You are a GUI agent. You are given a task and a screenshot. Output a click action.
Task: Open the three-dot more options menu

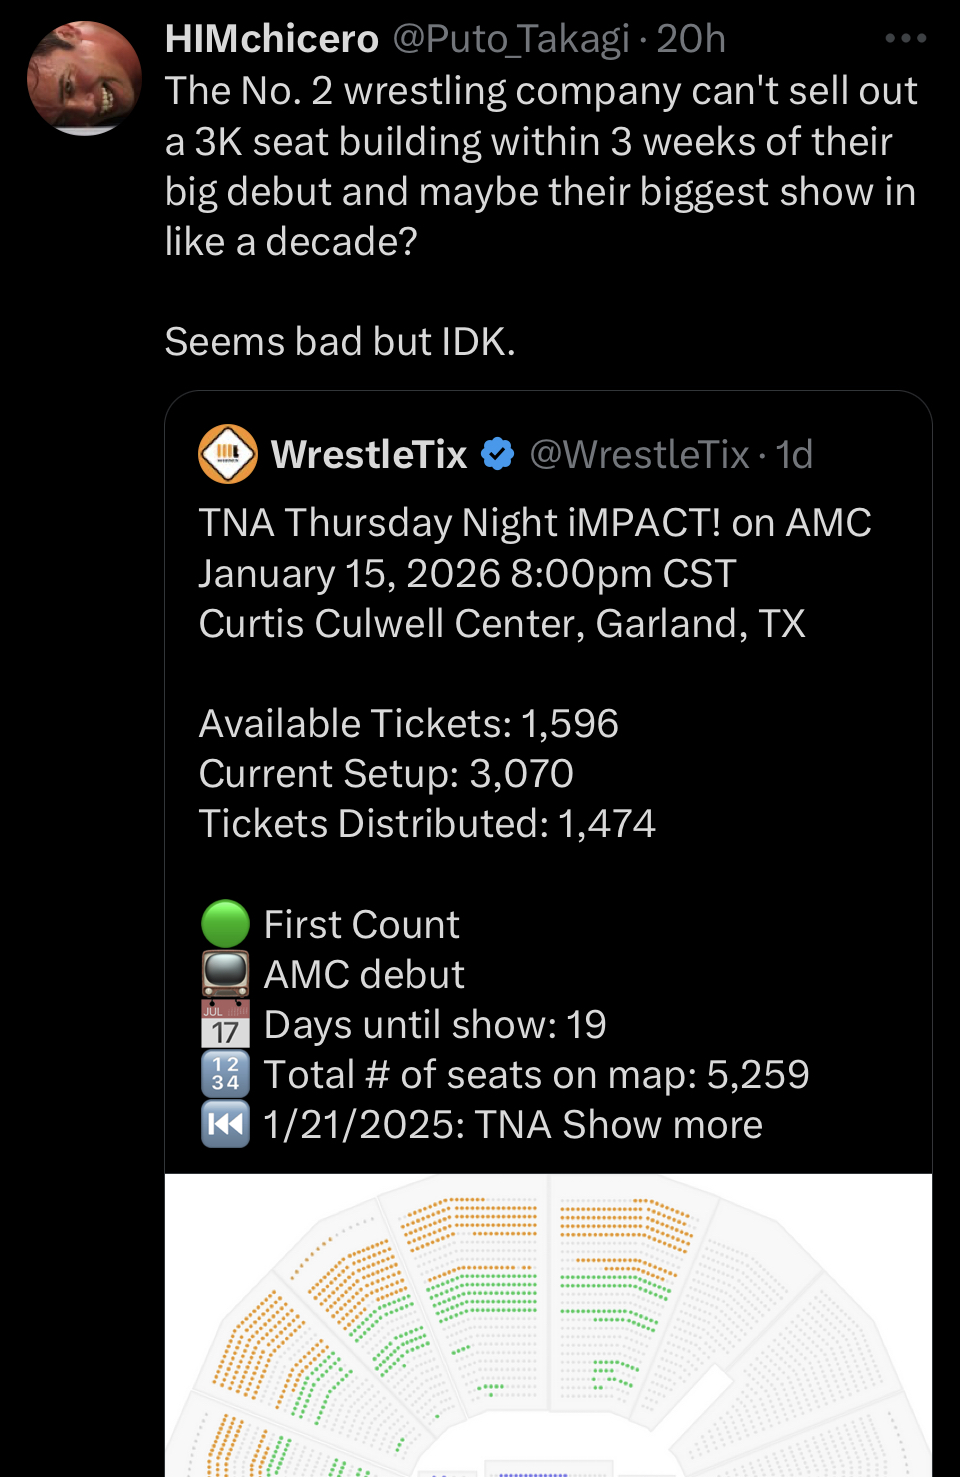coord(906,39)
